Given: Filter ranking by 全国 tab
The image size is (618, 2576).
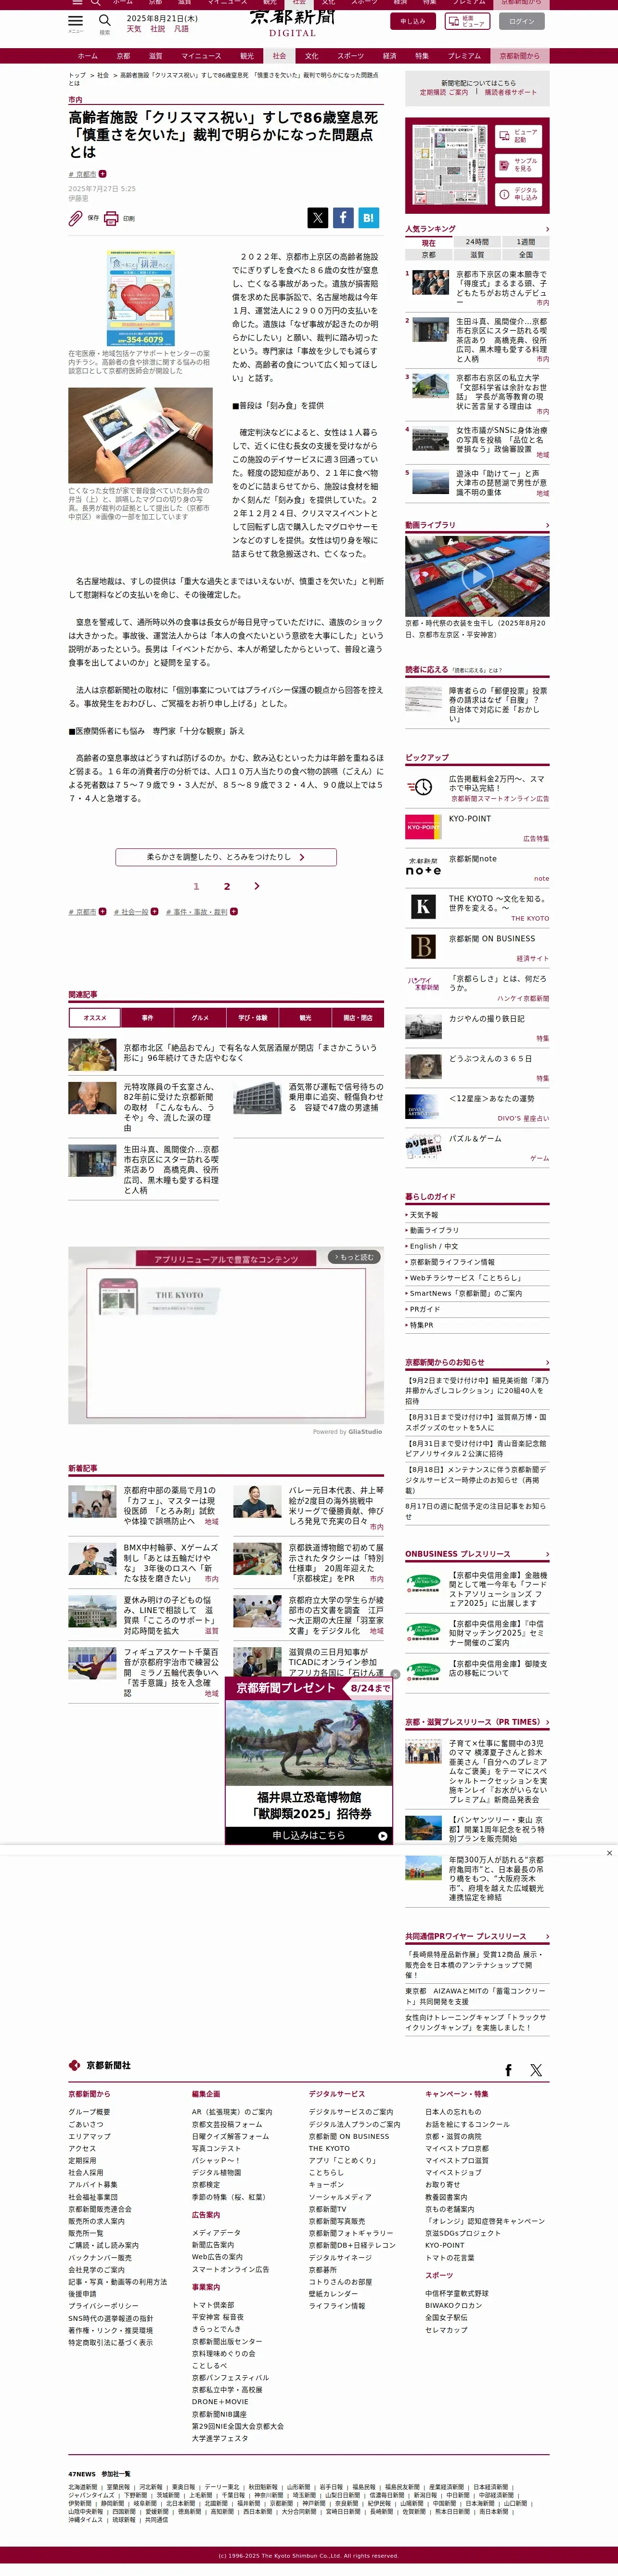Looking at the screenshot, I should pos(526,254).
